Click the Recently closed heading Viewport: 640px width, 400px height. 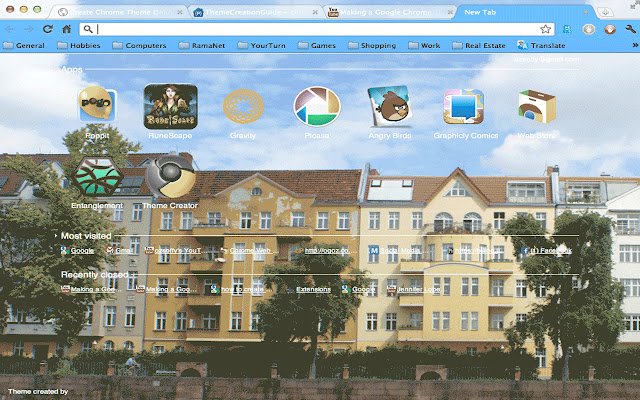(95, 275)
